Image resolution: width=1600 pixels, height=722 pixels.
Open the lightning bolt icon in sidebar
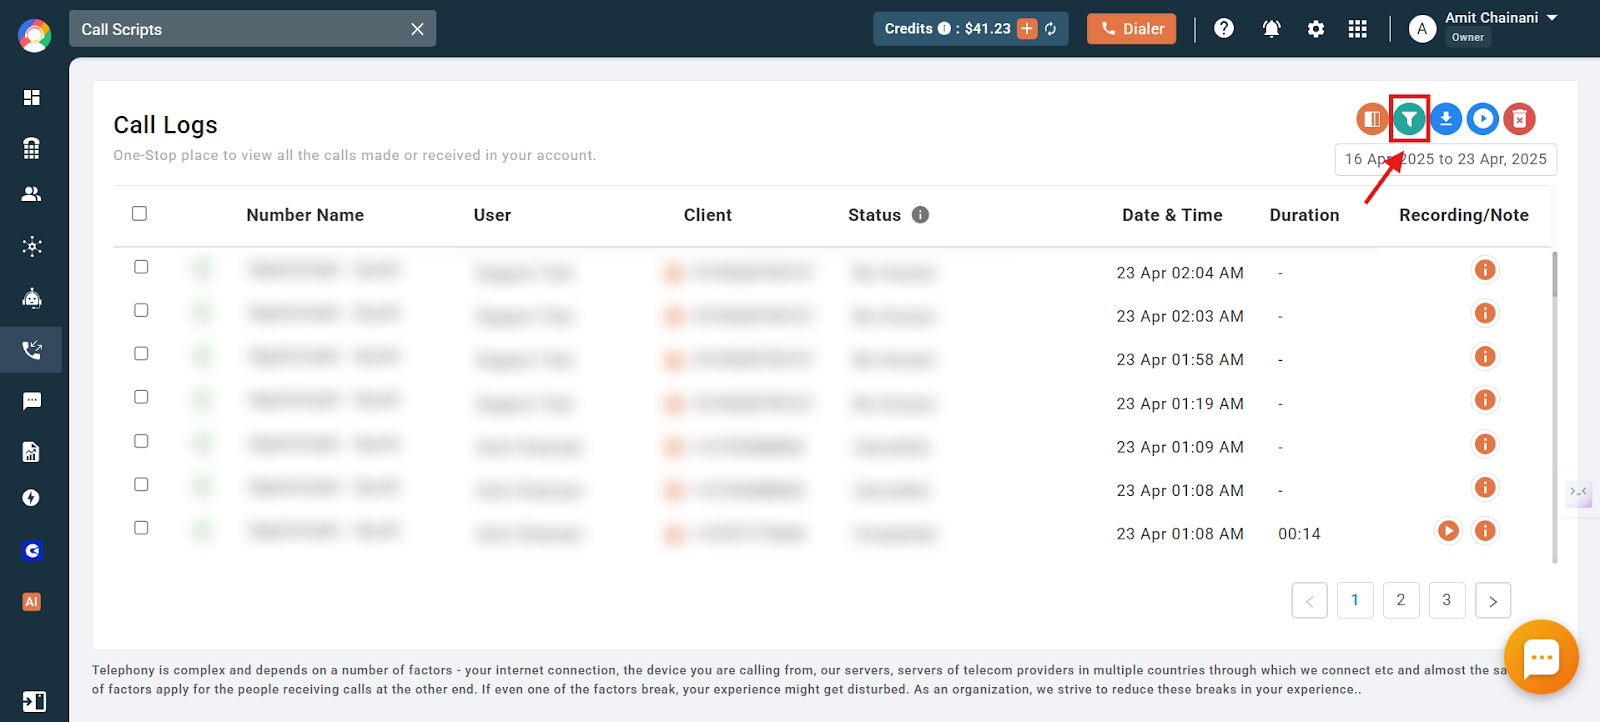tap(32, 498)
